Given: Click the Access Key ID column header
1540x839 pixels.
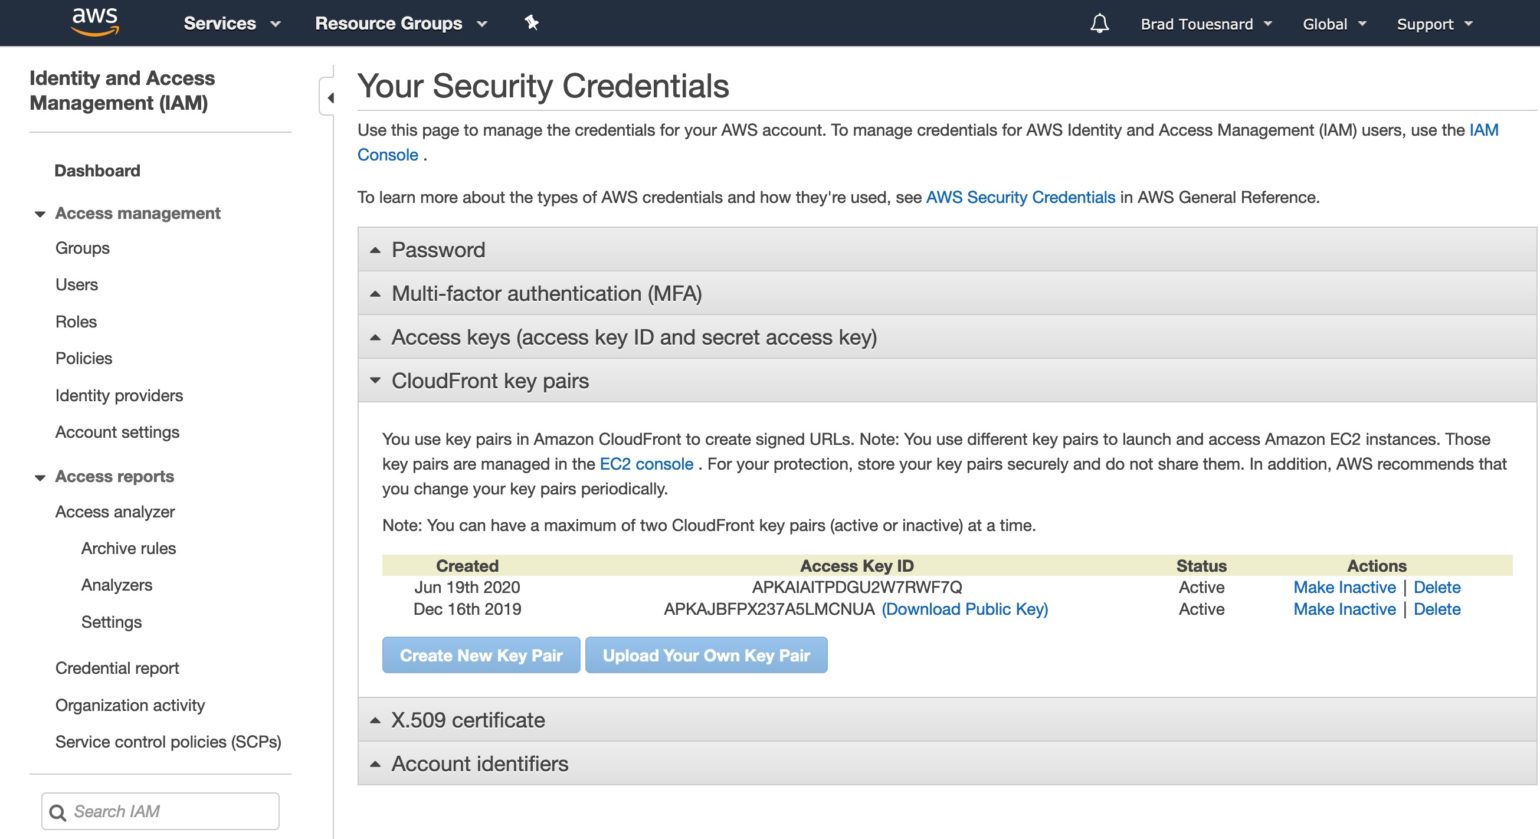Looking at the screenshot, I should pyautogui.click(x=857, y=566).
